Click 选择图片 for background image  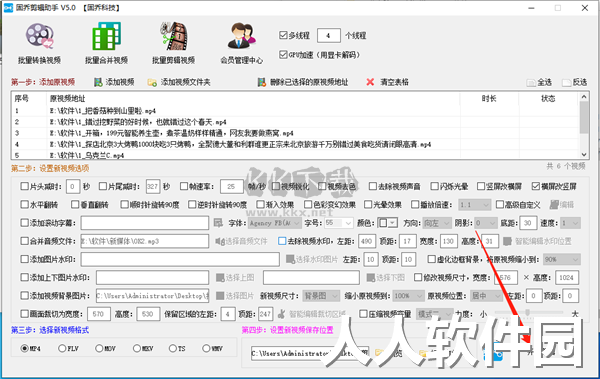coord(235,296)
